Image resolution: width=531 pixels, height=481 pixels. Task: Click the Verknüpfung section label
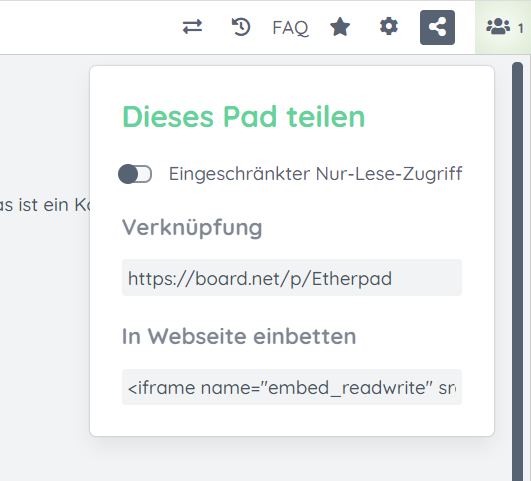tap(192, 228)
